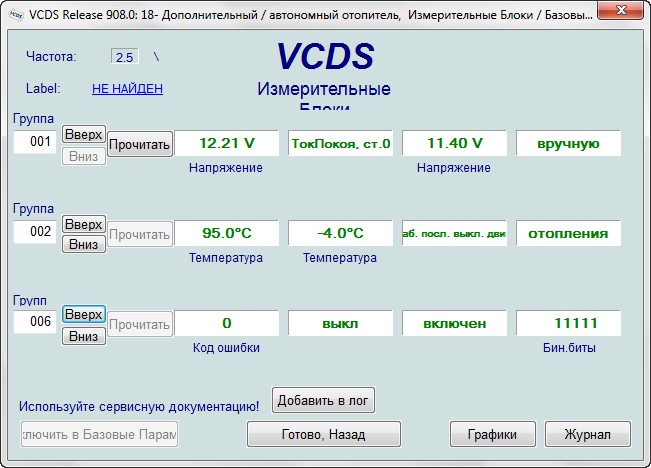
Task: Select the вручную value field
Action: [568, 143]
